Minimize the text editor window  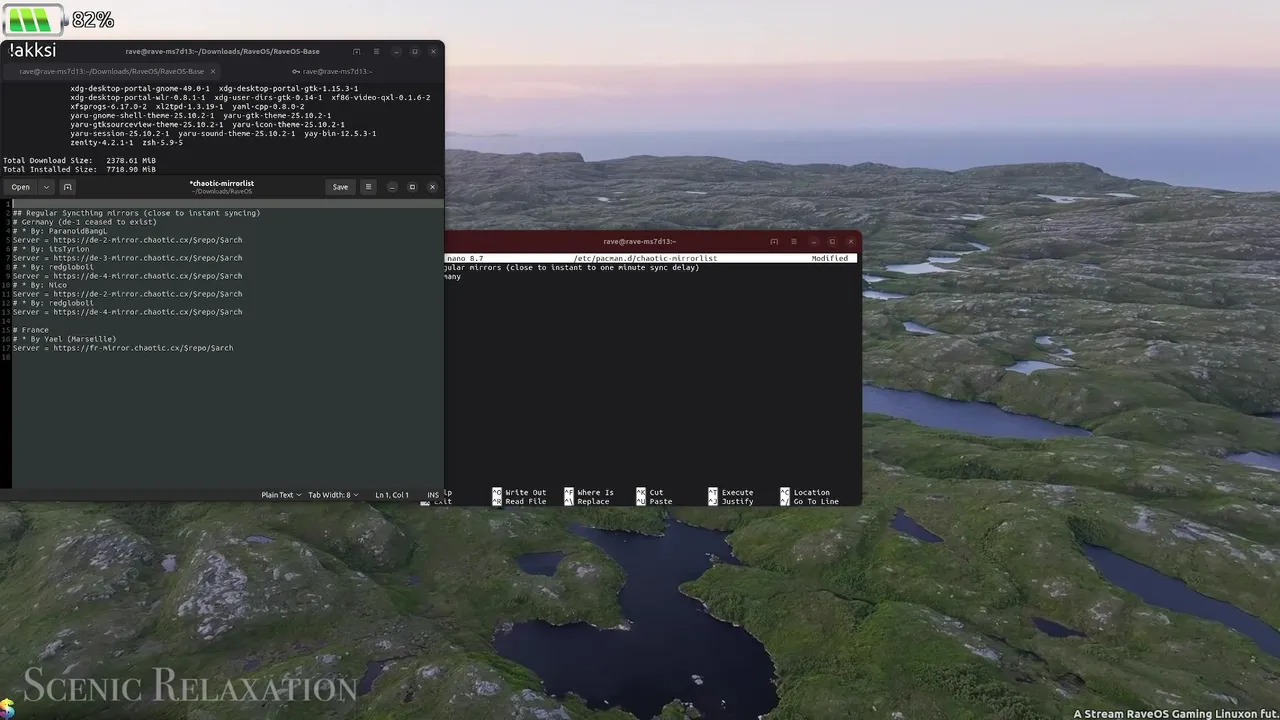392,187
